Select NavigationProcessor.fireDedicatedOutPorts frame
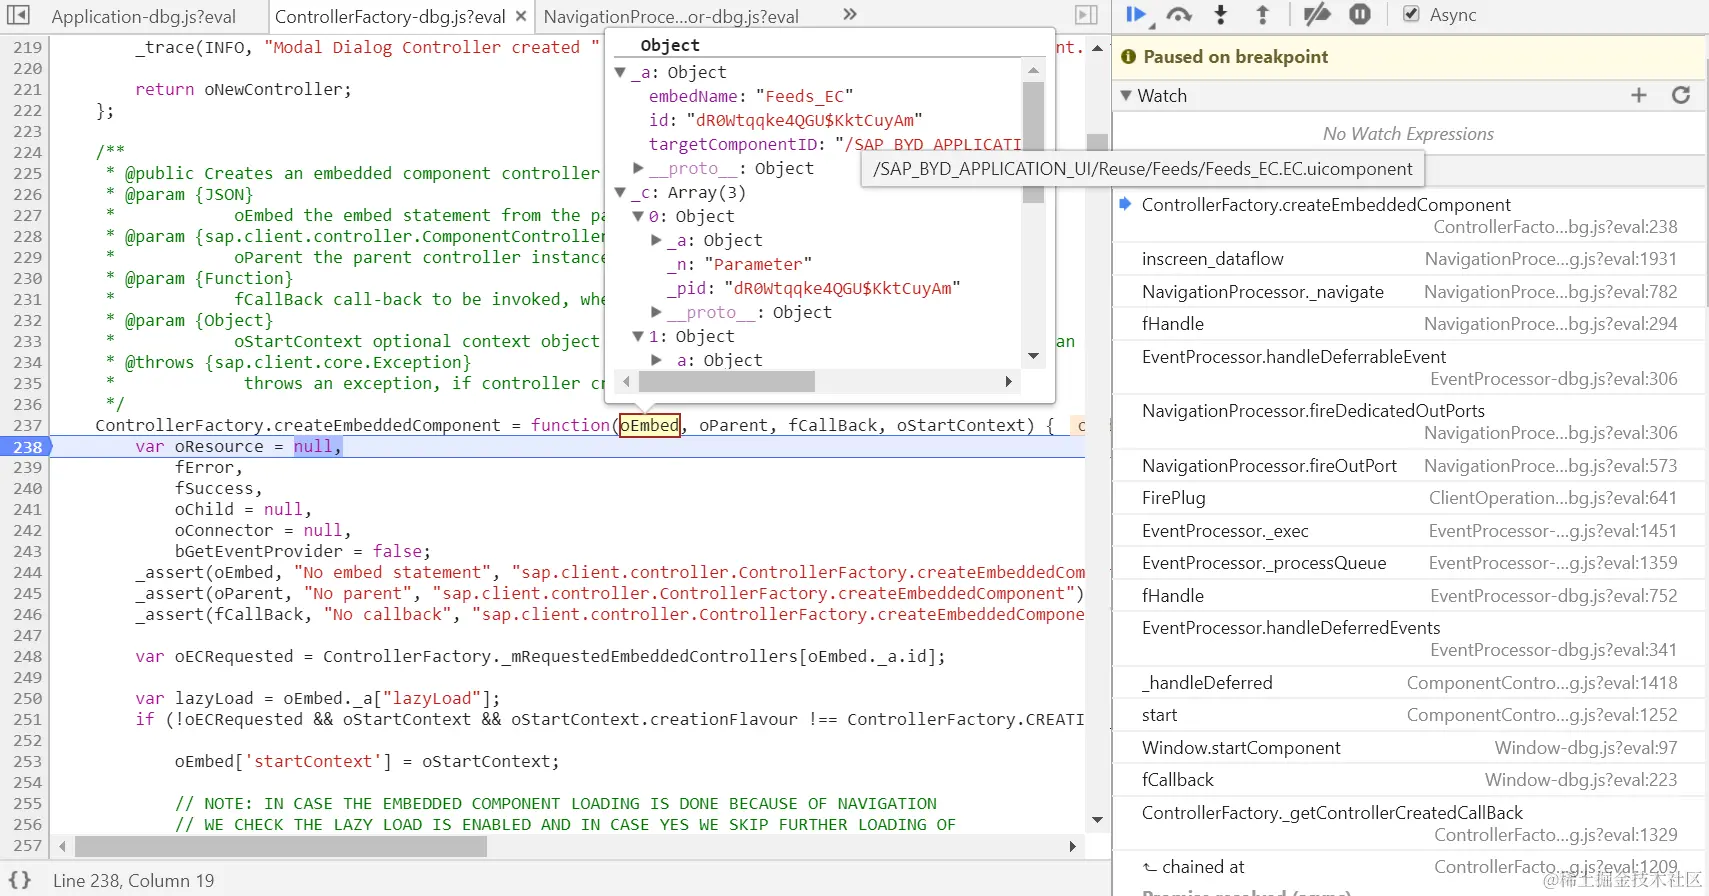Screen dimensions: 1709x896 click(1409, 421)
